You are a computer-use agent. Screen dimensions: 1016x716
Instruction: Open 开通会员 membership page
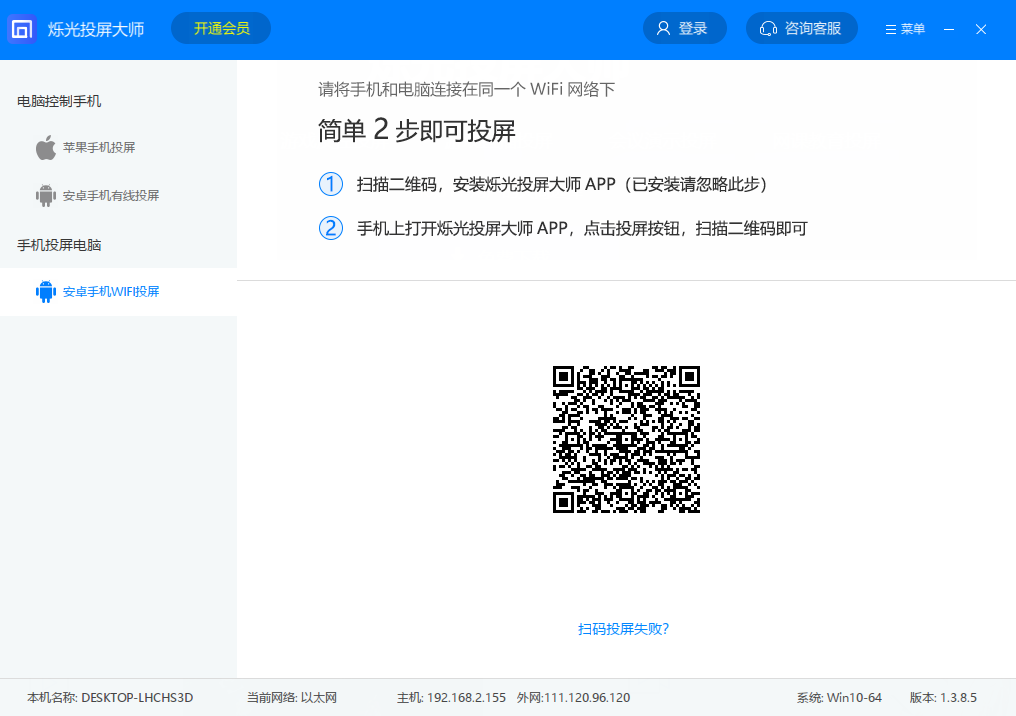(221, 28)
